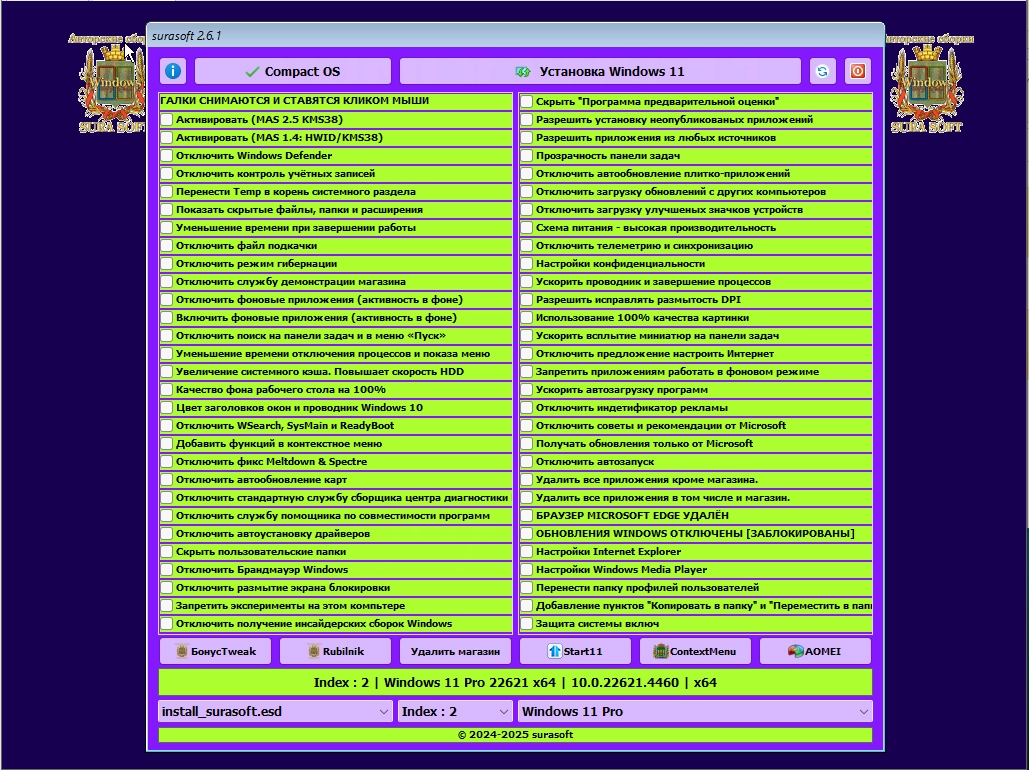Check Разрешить приложения из любых источников
This screenshot has height=770, width=1029.
(526, 137)
